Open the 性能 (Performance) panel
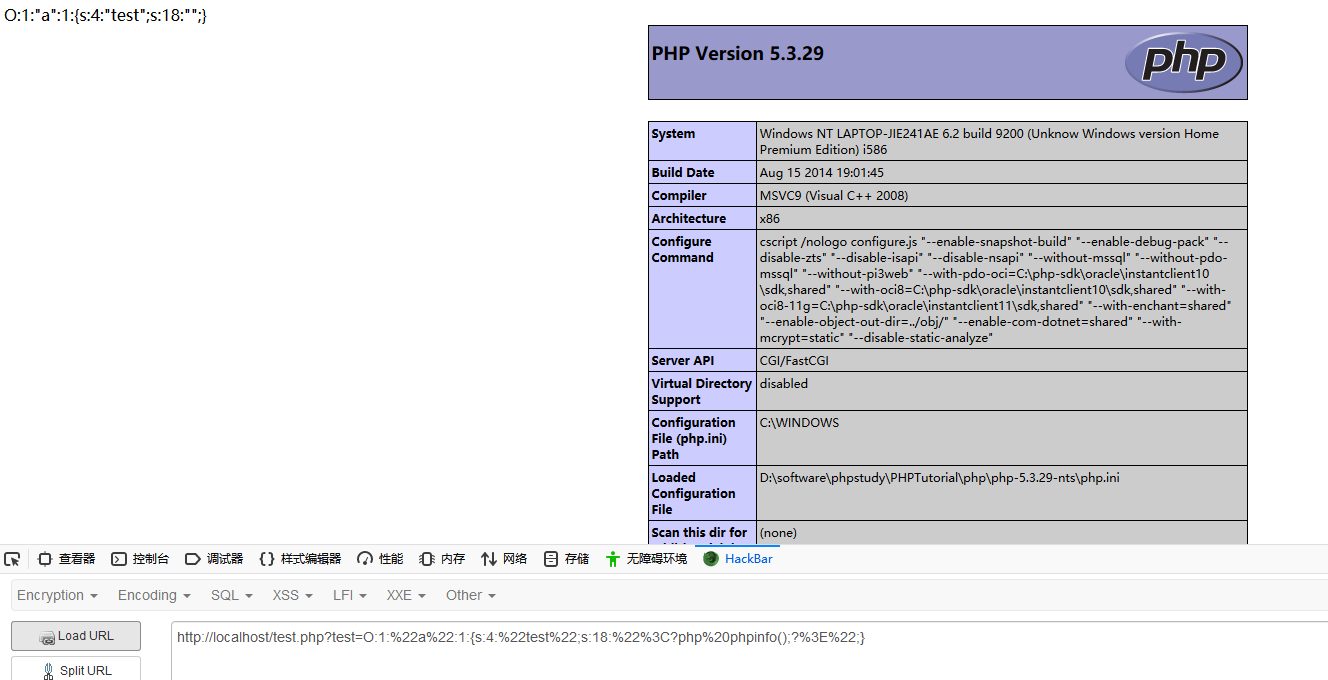Viewport: 1328px width, 680px height. (x=379, y=558)
